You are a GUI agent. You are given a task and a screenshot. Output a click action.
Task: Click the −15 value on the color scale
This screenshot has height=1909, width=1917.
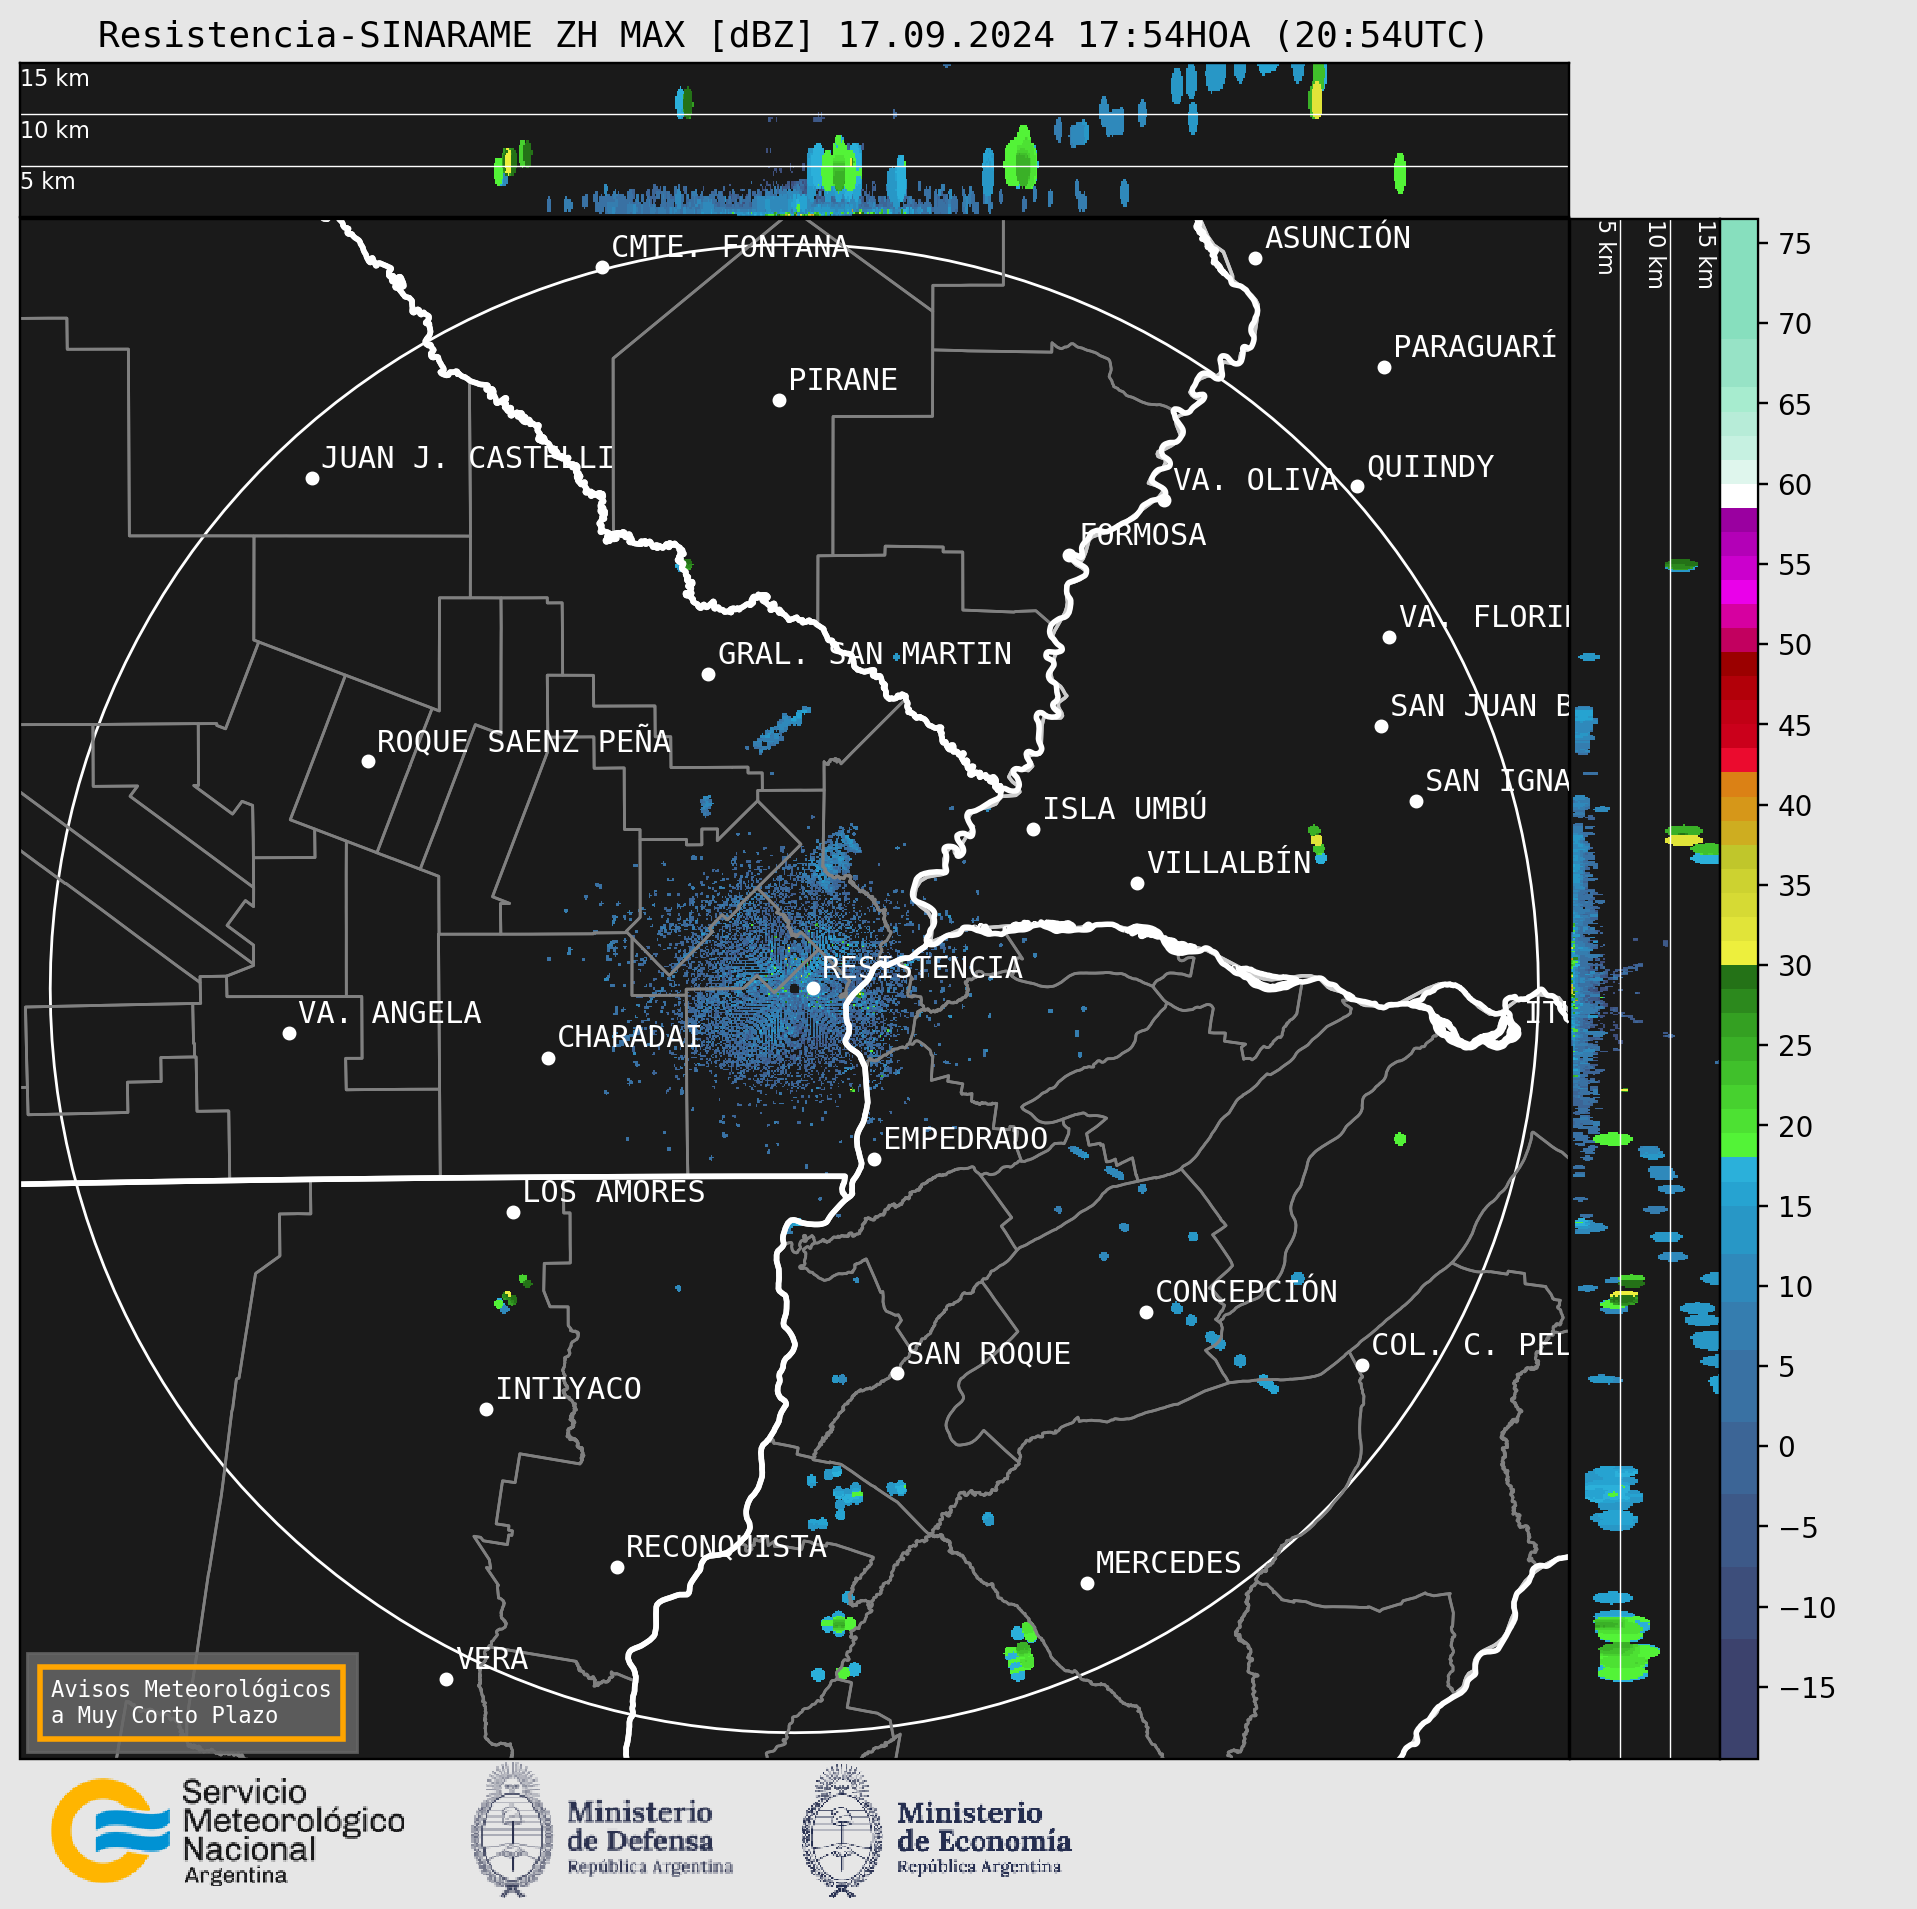coord(1808,1687)
